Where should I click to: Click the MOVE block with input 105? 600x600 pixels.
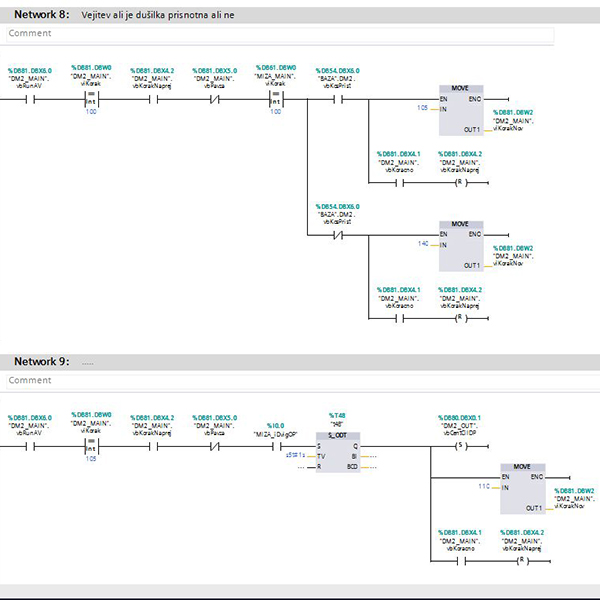click(x=460, y=110)
